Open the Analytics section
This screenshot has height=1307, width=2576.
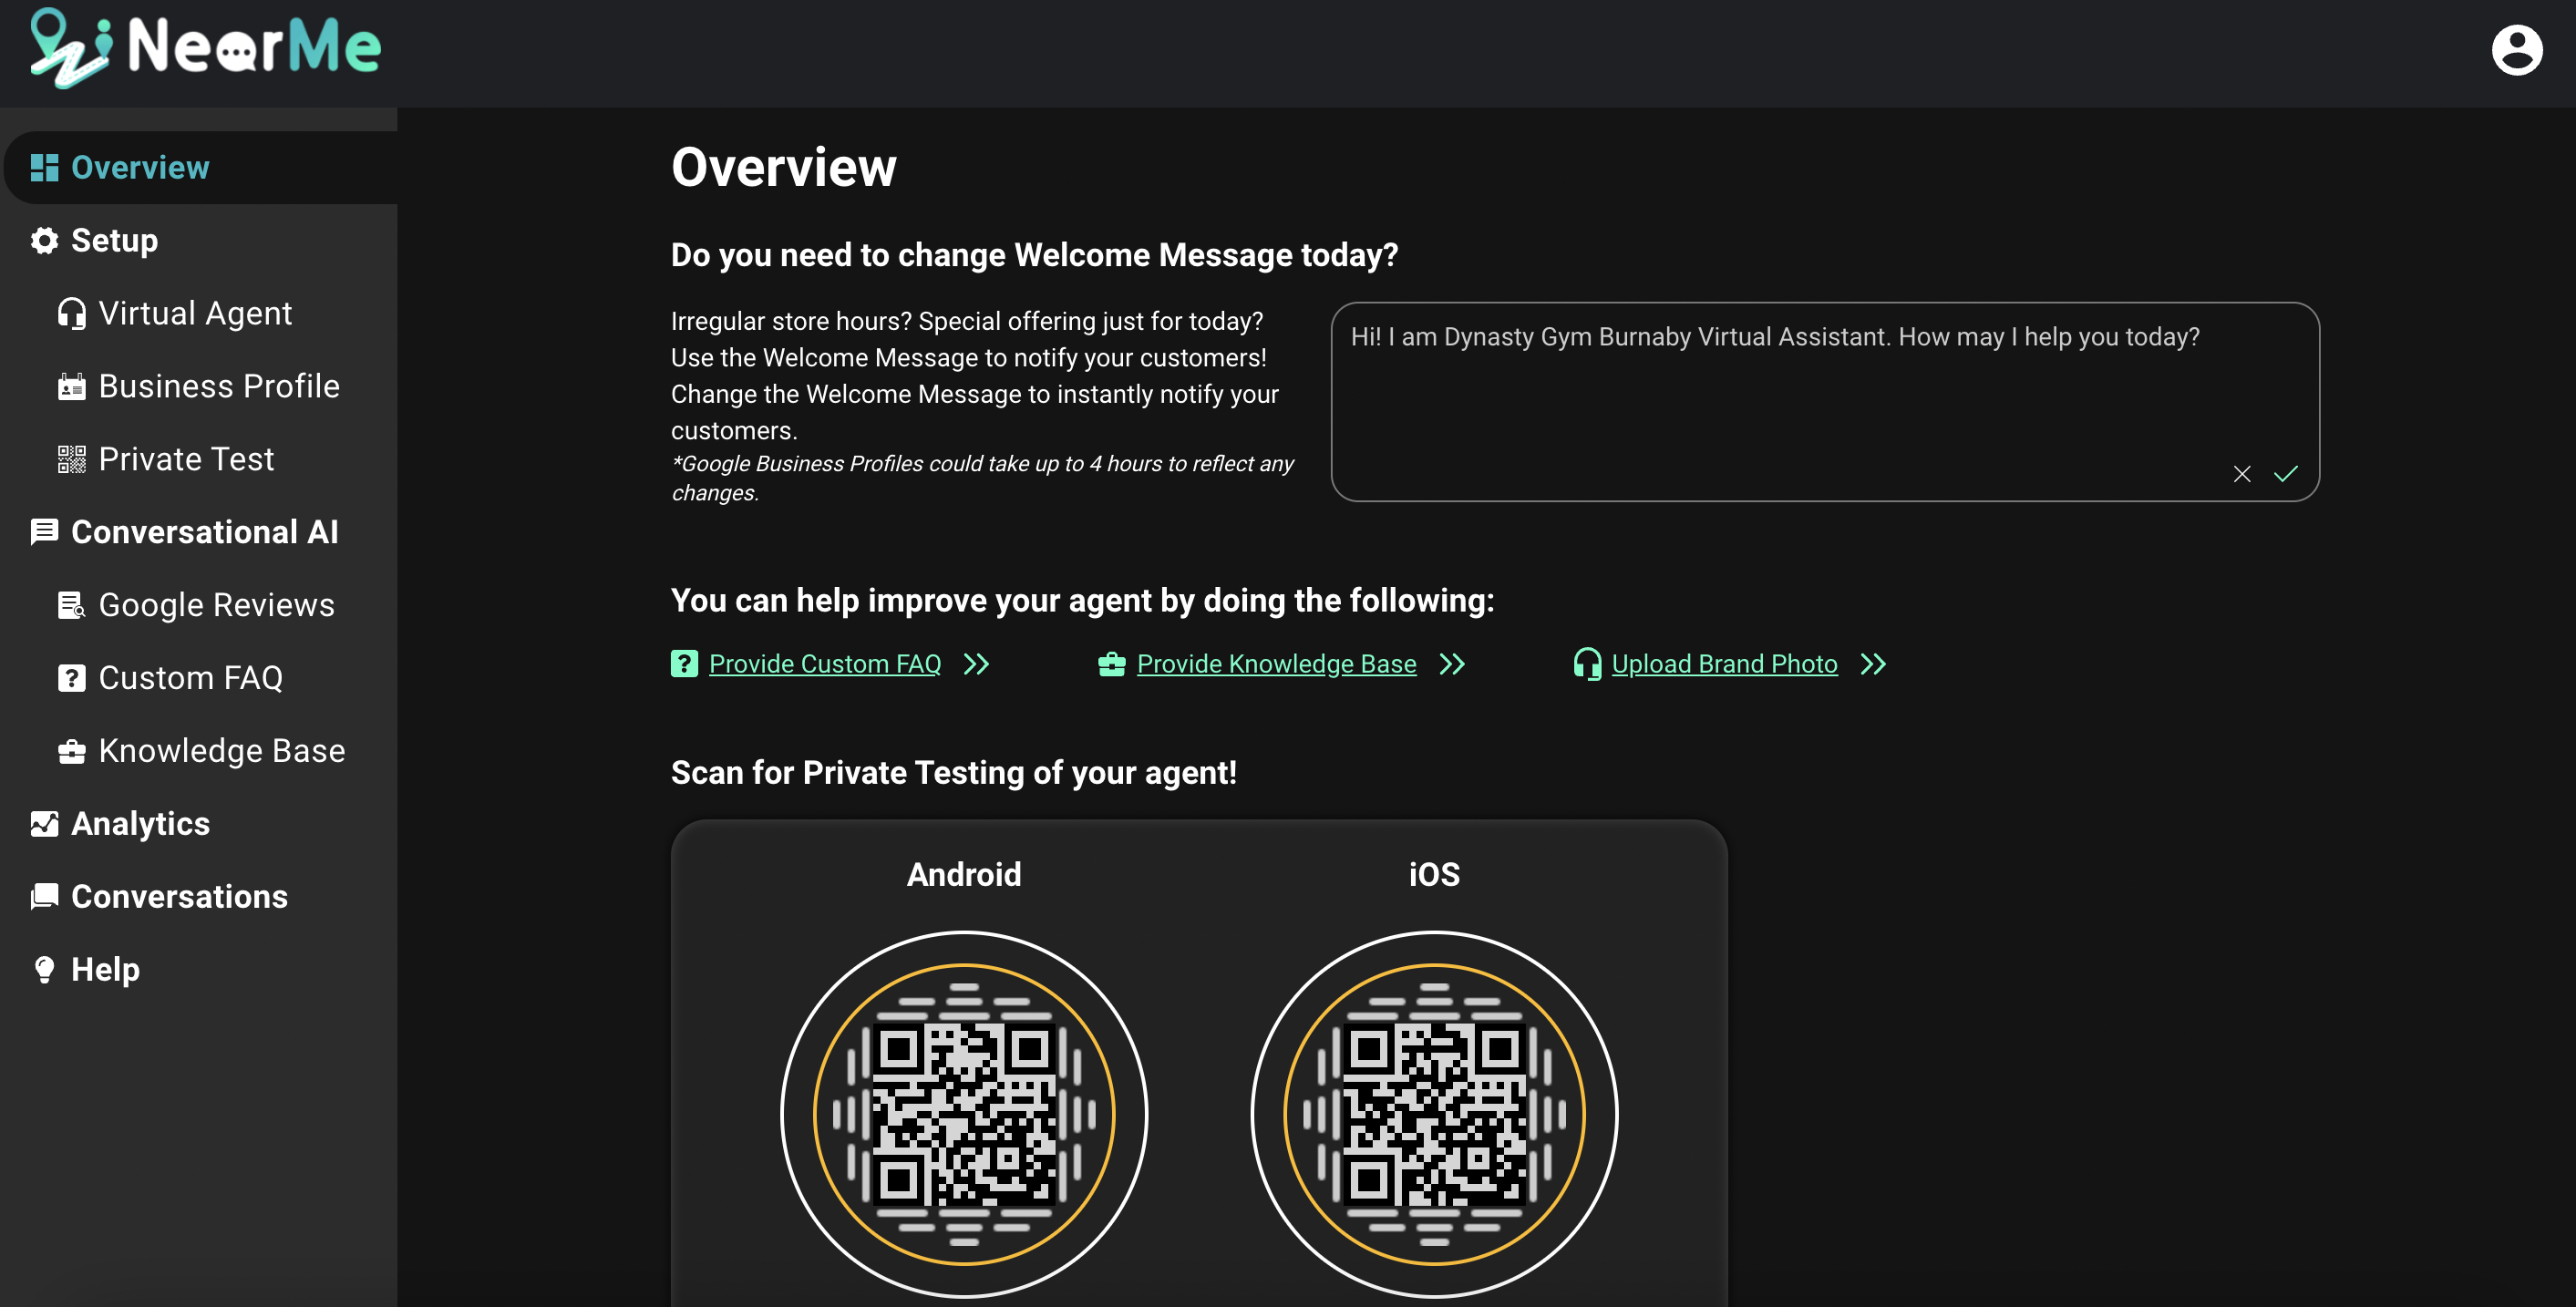[140, 824]
